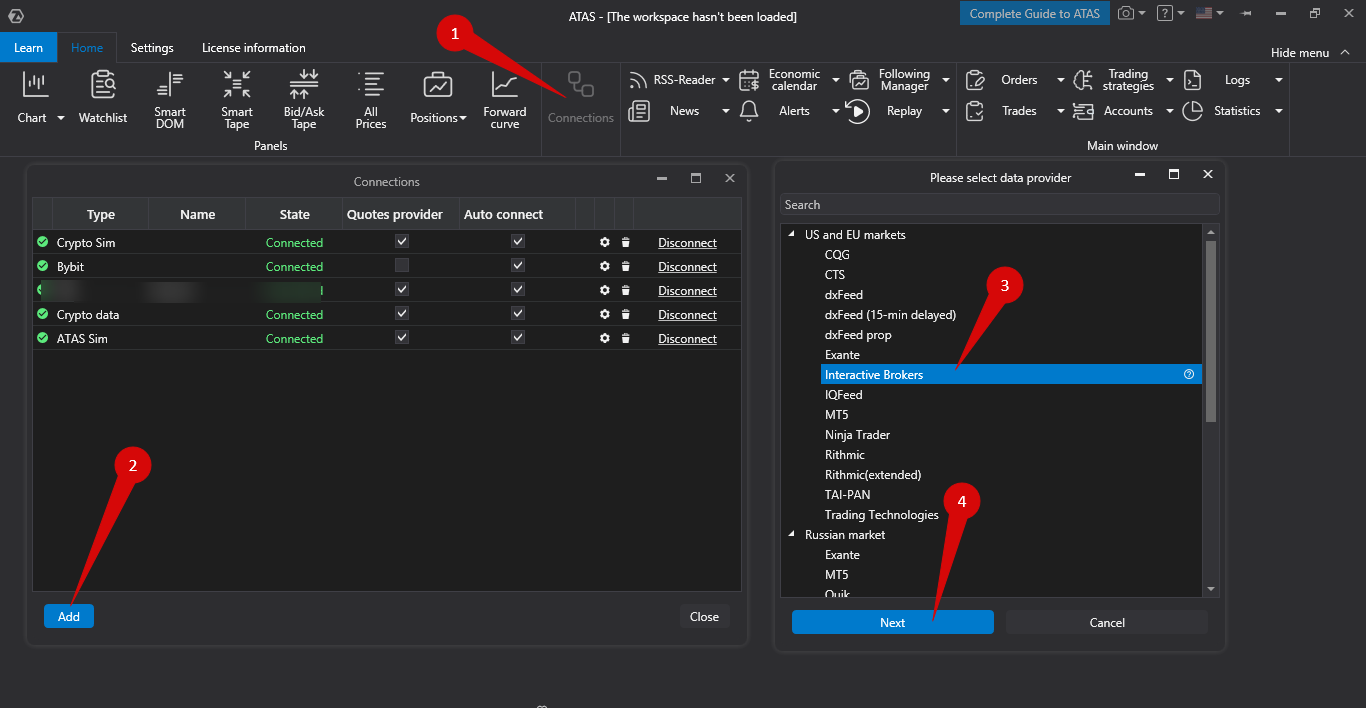This screenshot has width=1366, height=708.
Task: Open the RSS-Reader
Action: pyautogui.click(x=671, y=80)
